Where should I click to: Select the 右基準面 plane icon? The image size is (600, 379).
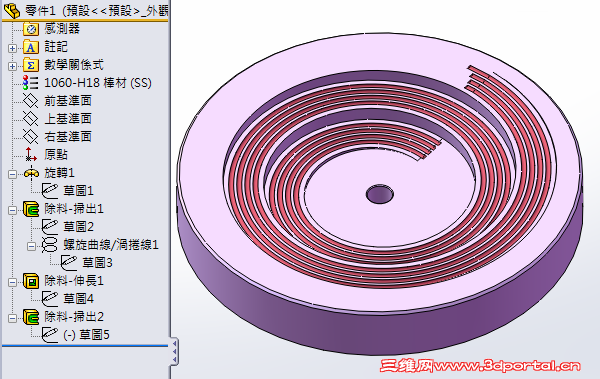coord(31,137)
